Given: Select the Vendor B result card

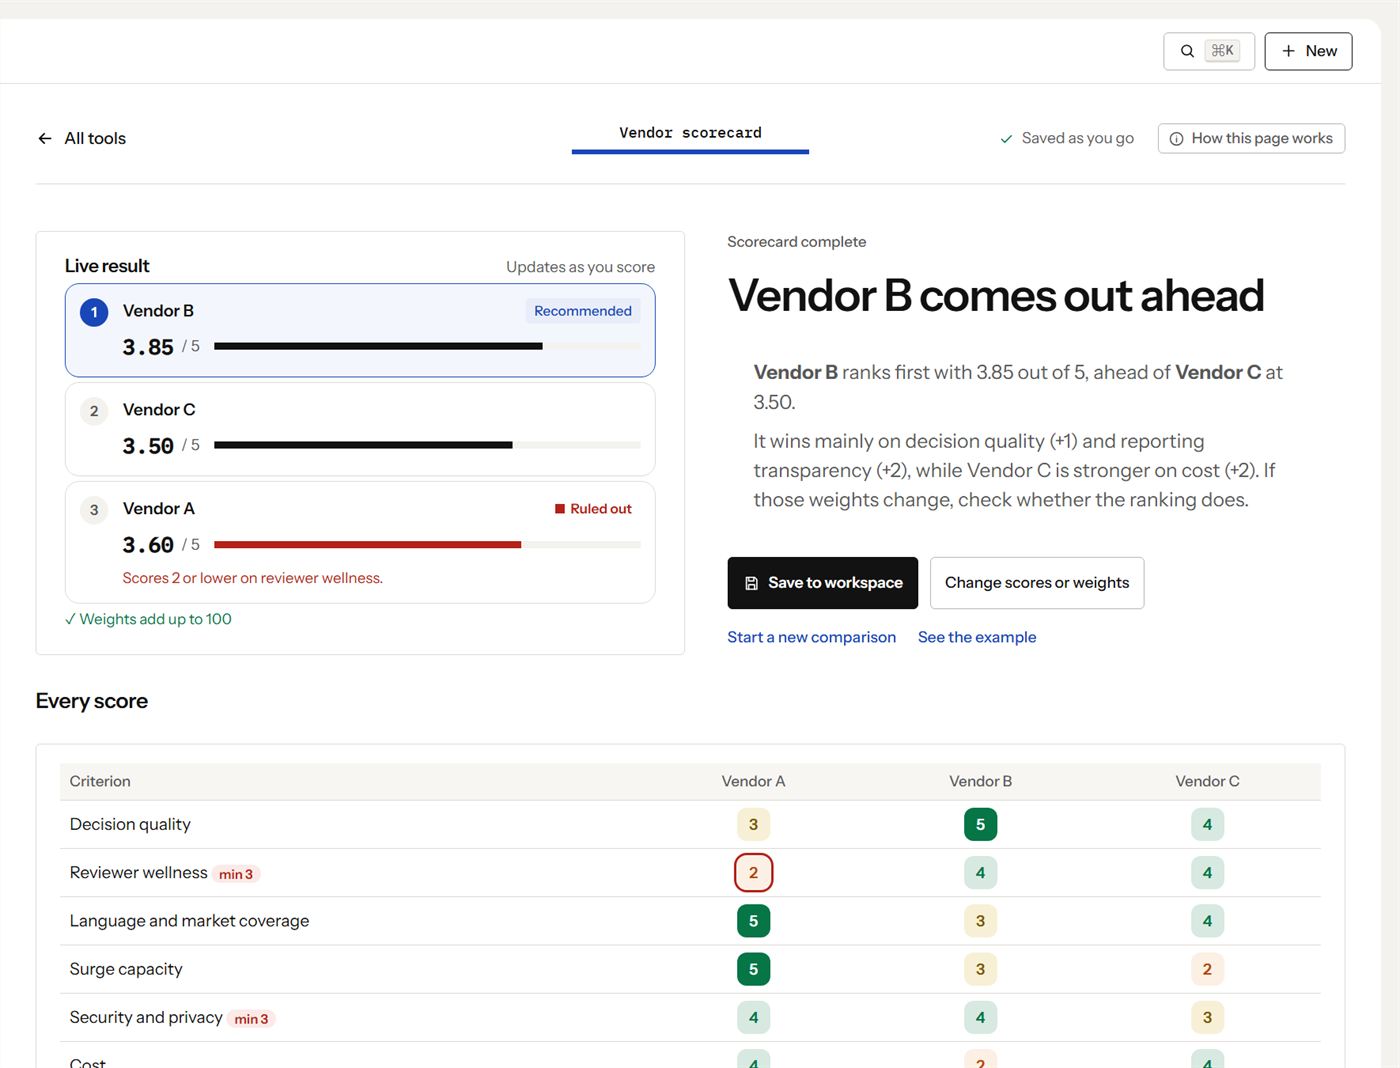Looking at the screenshot, I should coord(360,330).
